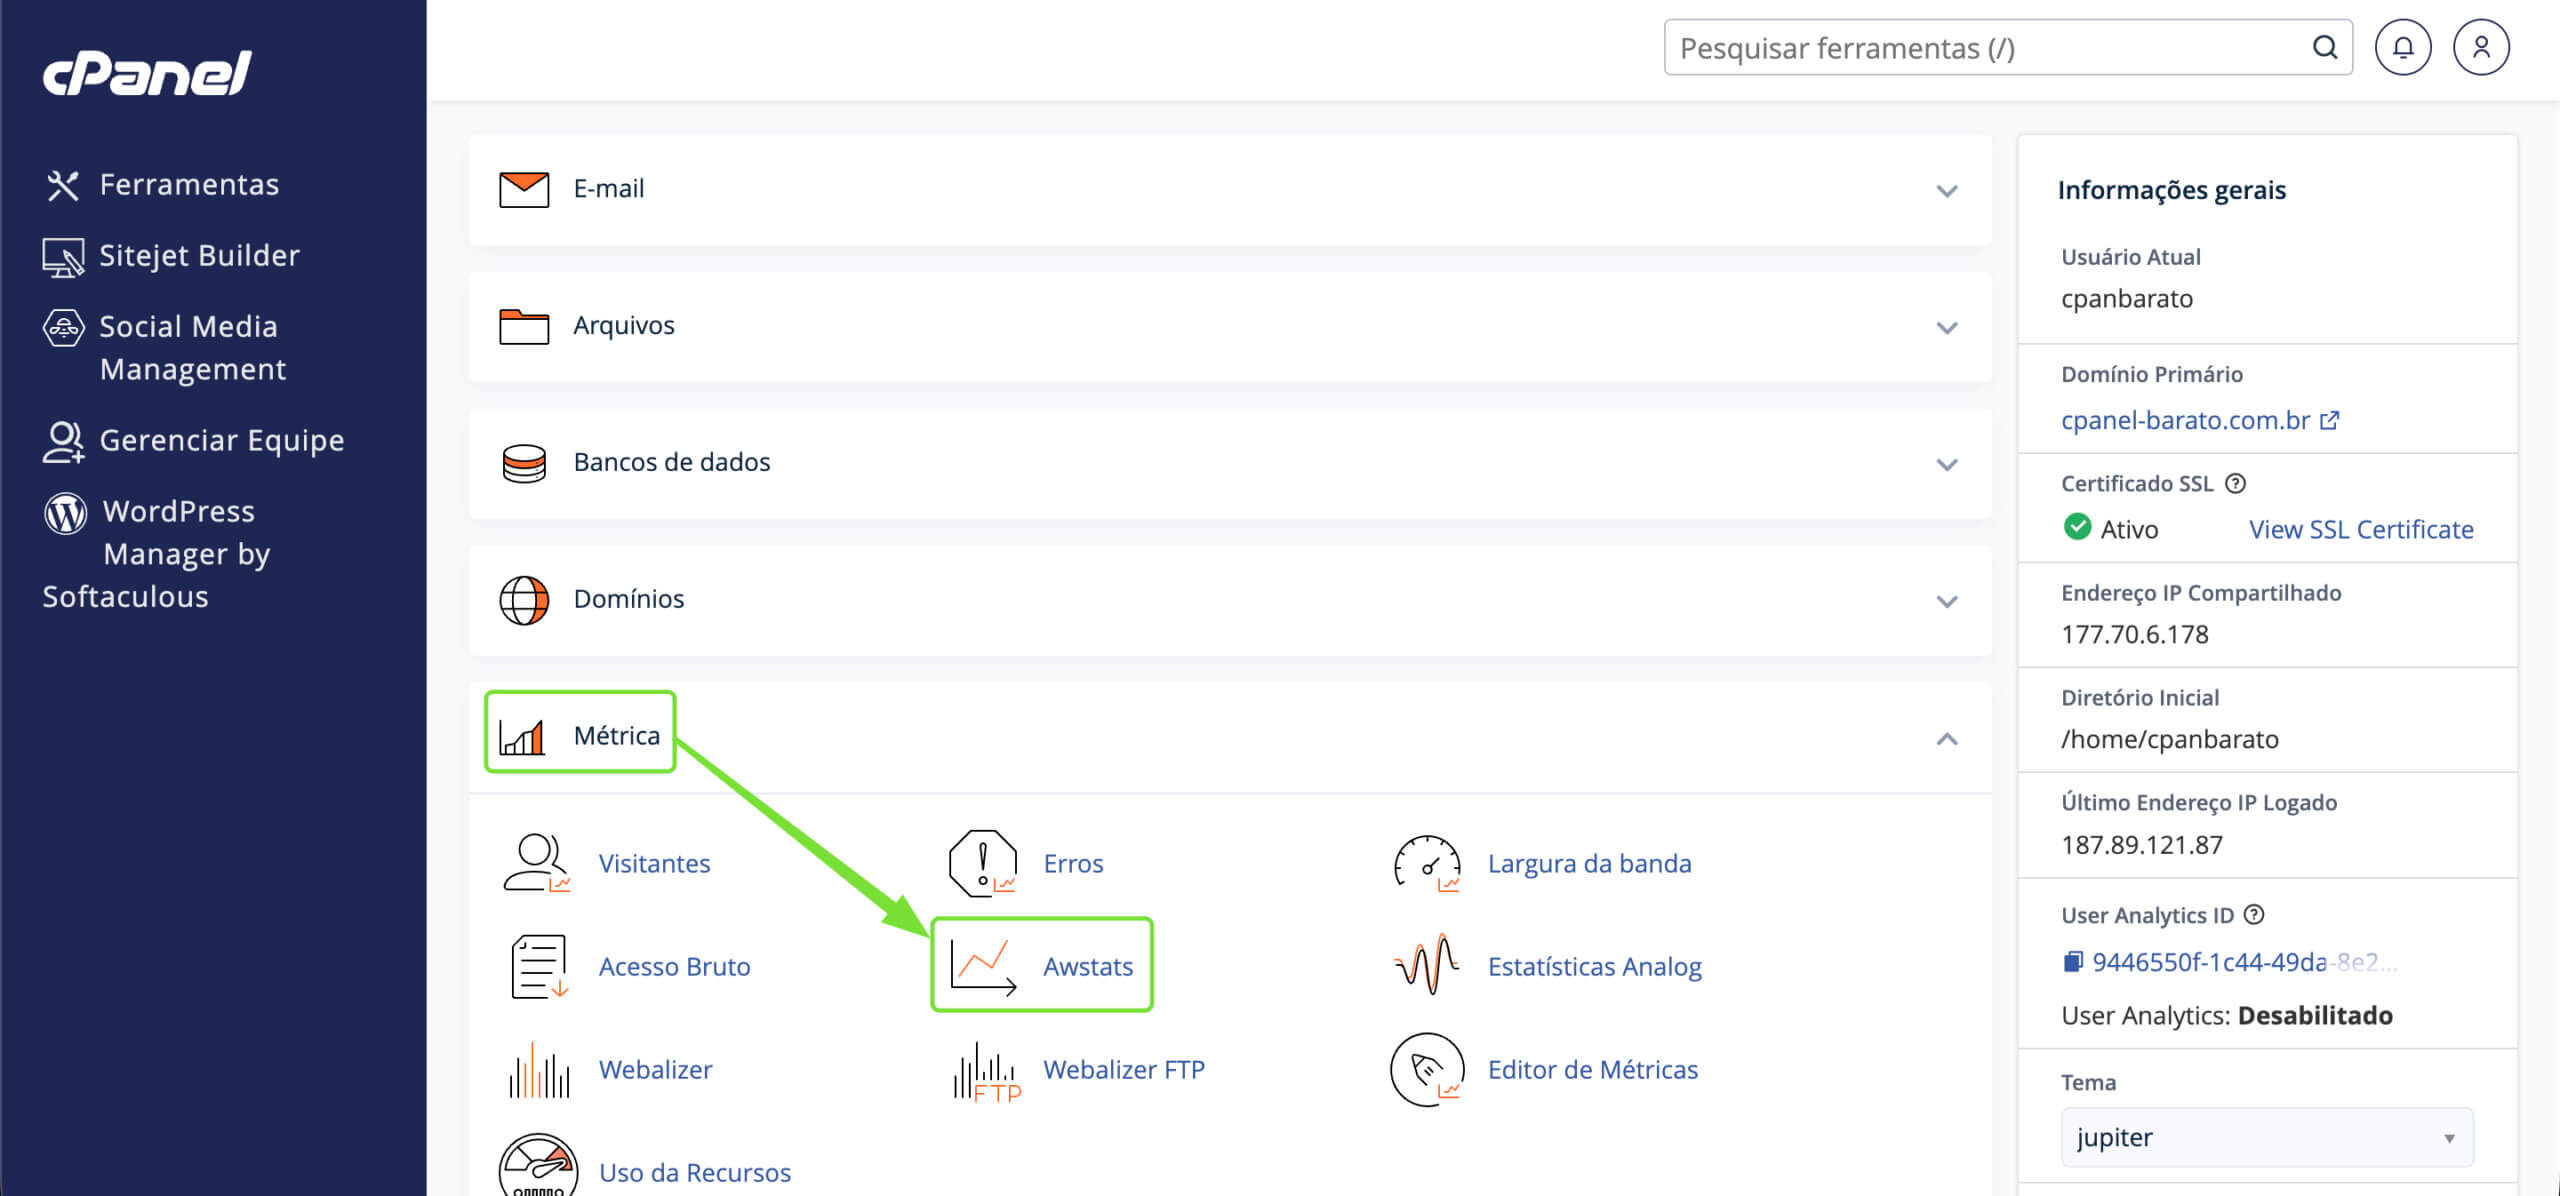Click the cPanel logo
This screenshot has width=2560, height=1196.
147,73
